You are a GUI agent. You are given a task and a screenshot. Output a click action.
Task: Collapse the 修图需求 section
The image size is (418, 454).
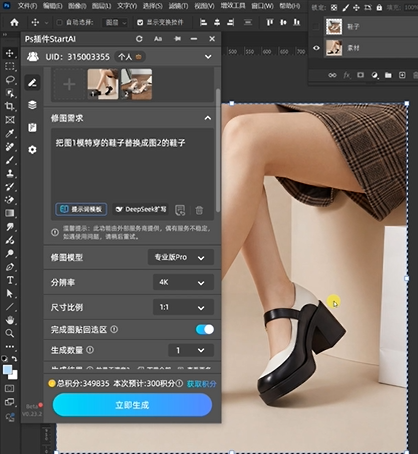click(x=208, y=118)
